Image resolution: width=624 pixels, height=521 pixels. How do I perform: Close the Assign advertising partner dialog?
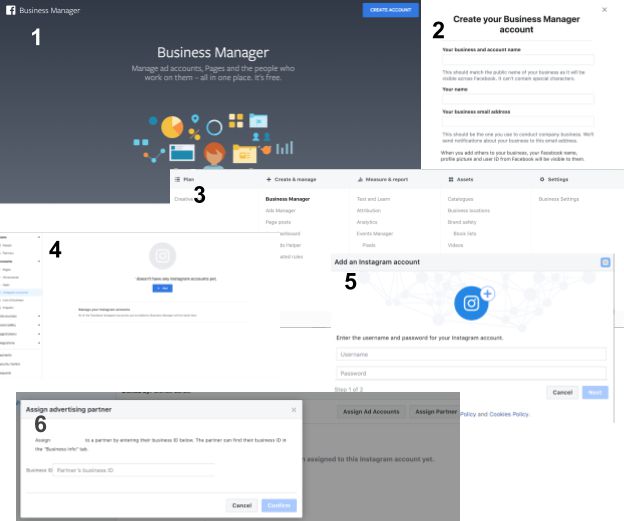(x=294, y=410)
